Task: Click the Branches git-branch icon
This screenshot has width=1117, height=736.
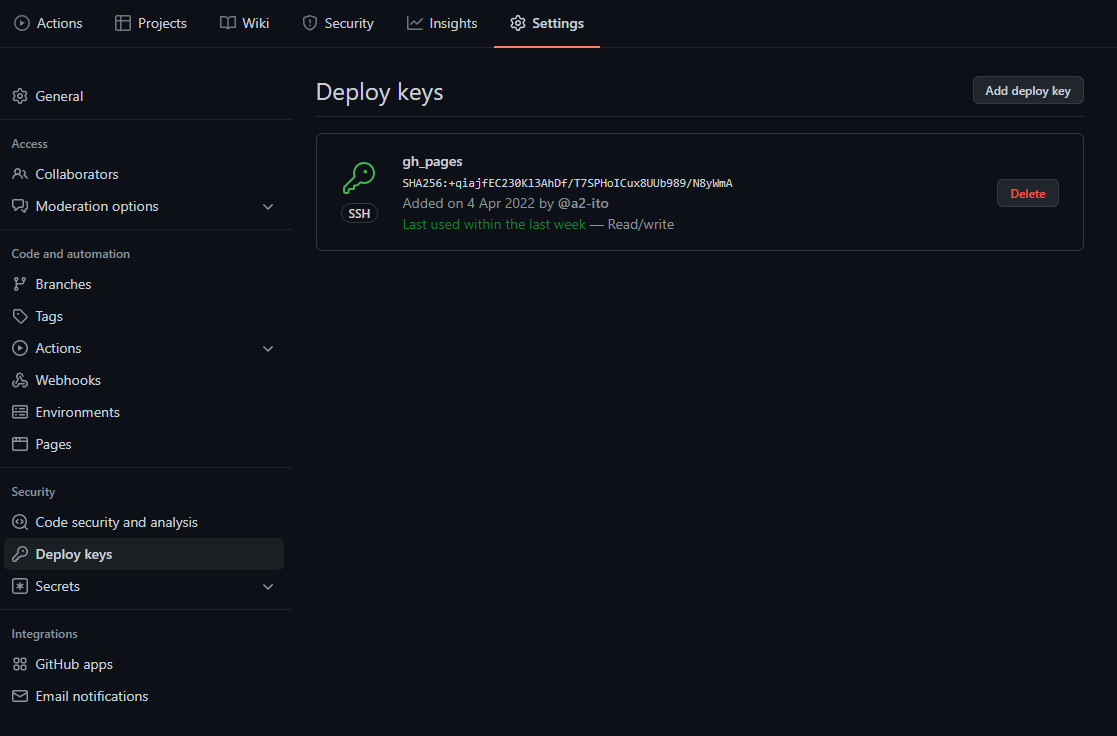Action: point(20,284)
